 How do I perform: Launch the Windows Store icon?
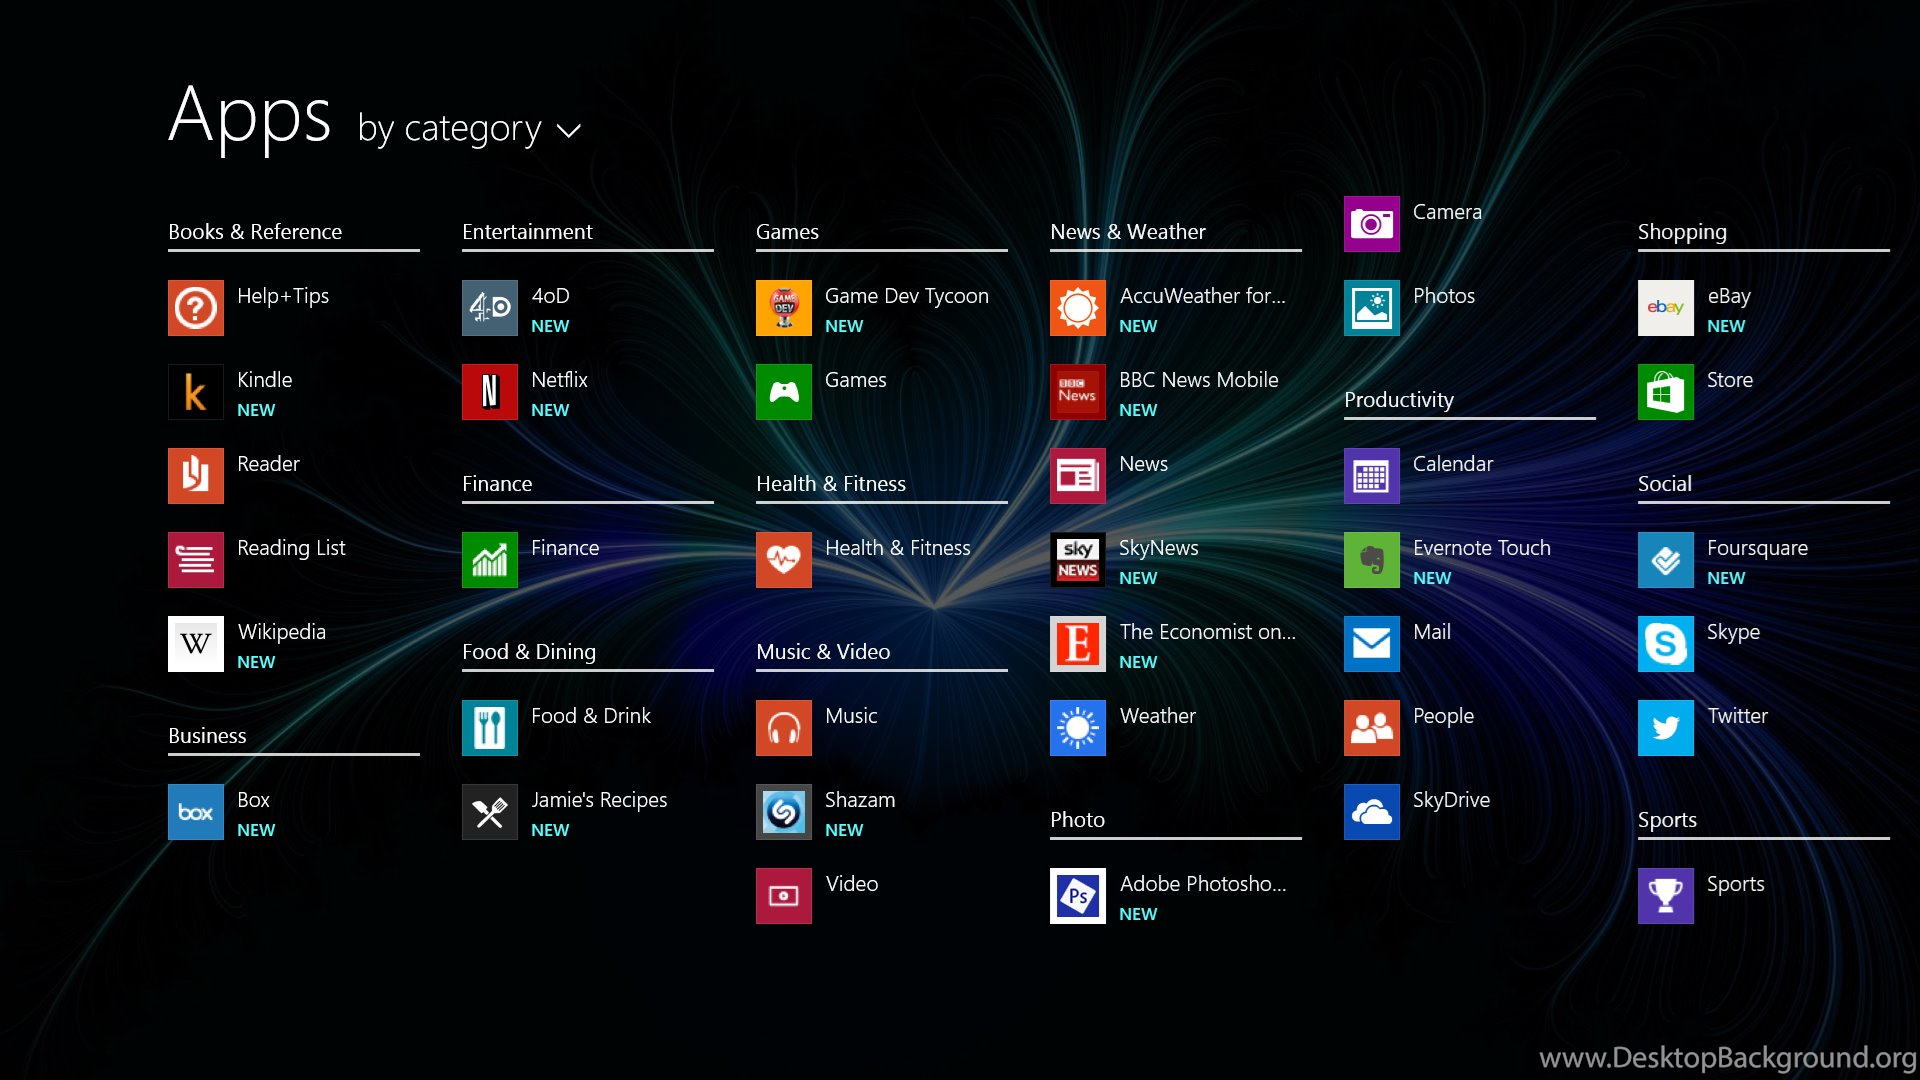(1666, 392)
